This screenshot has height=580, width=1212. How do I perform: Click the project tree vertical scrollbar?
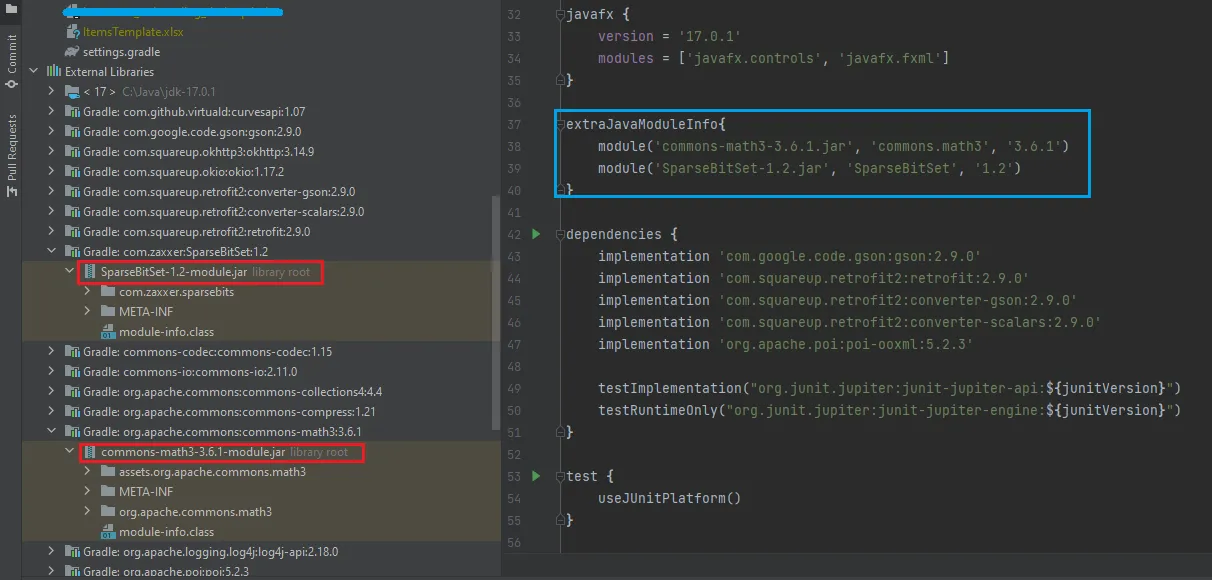point(497,310)
